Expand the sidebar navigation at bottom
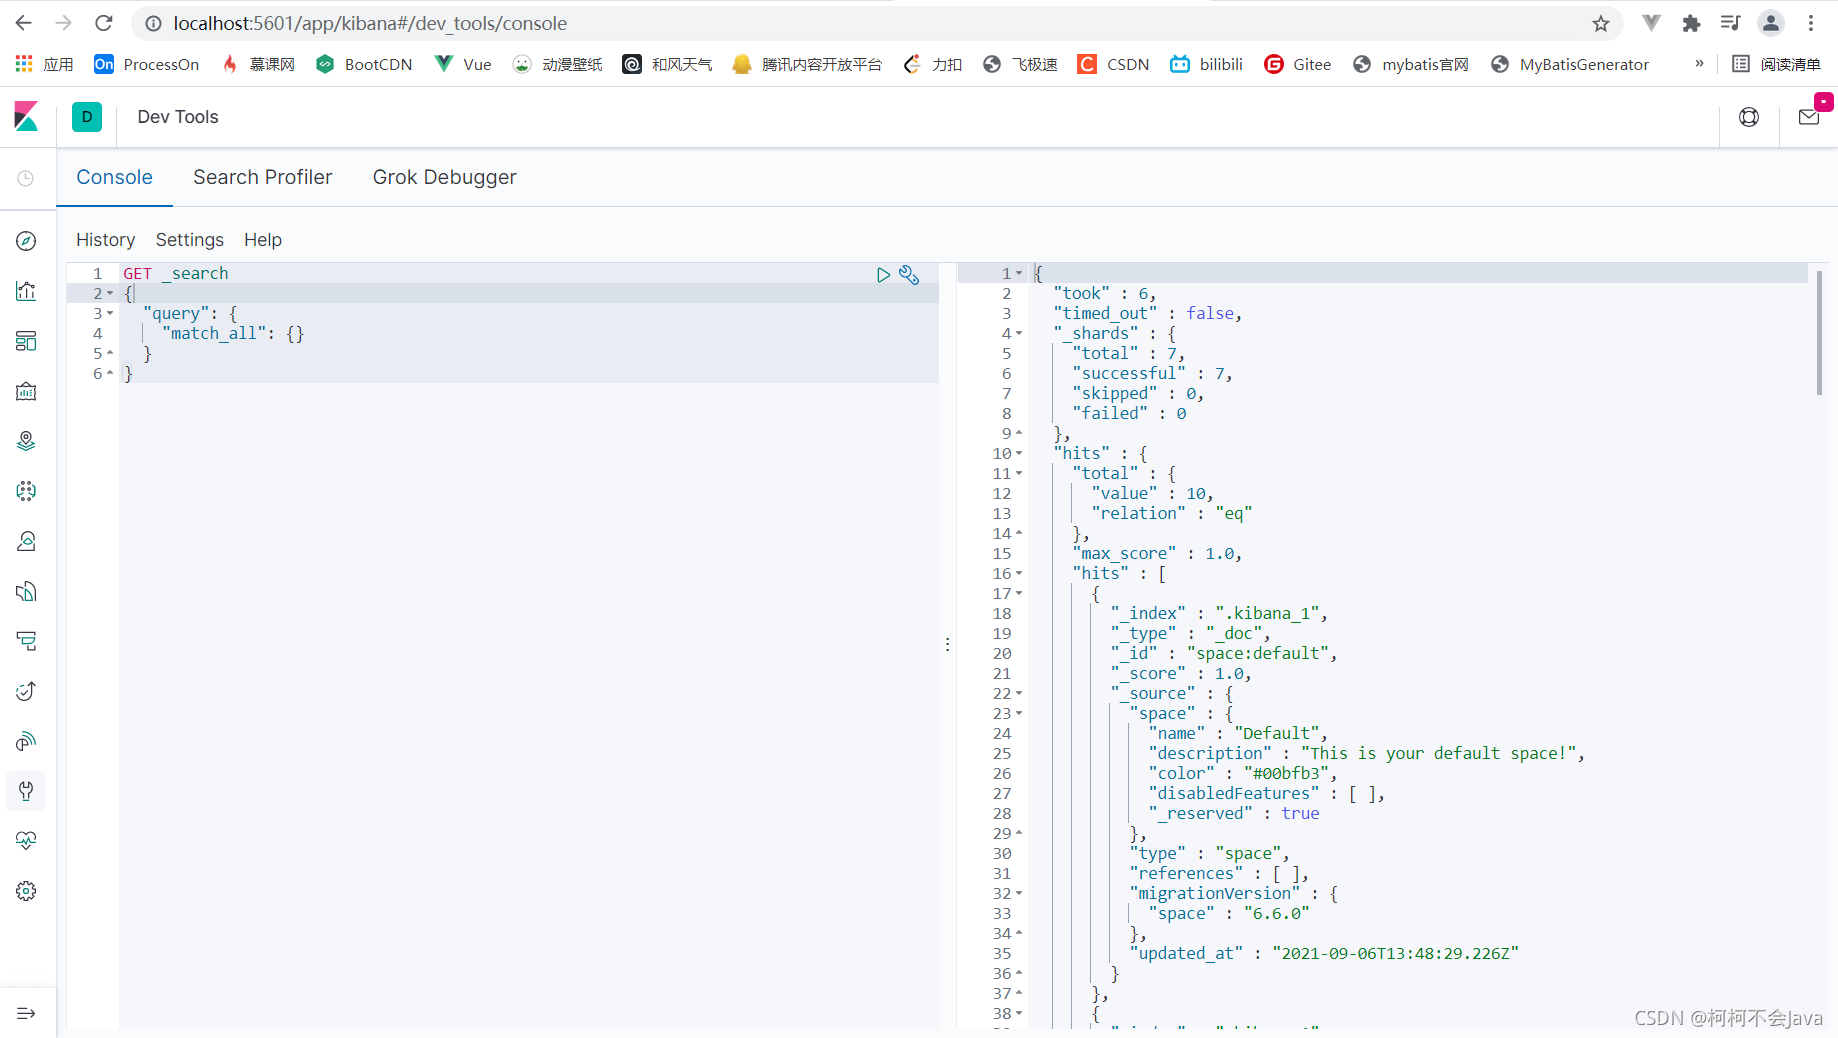Viewport: 1838px width, 1038px height. point(27,1013)
